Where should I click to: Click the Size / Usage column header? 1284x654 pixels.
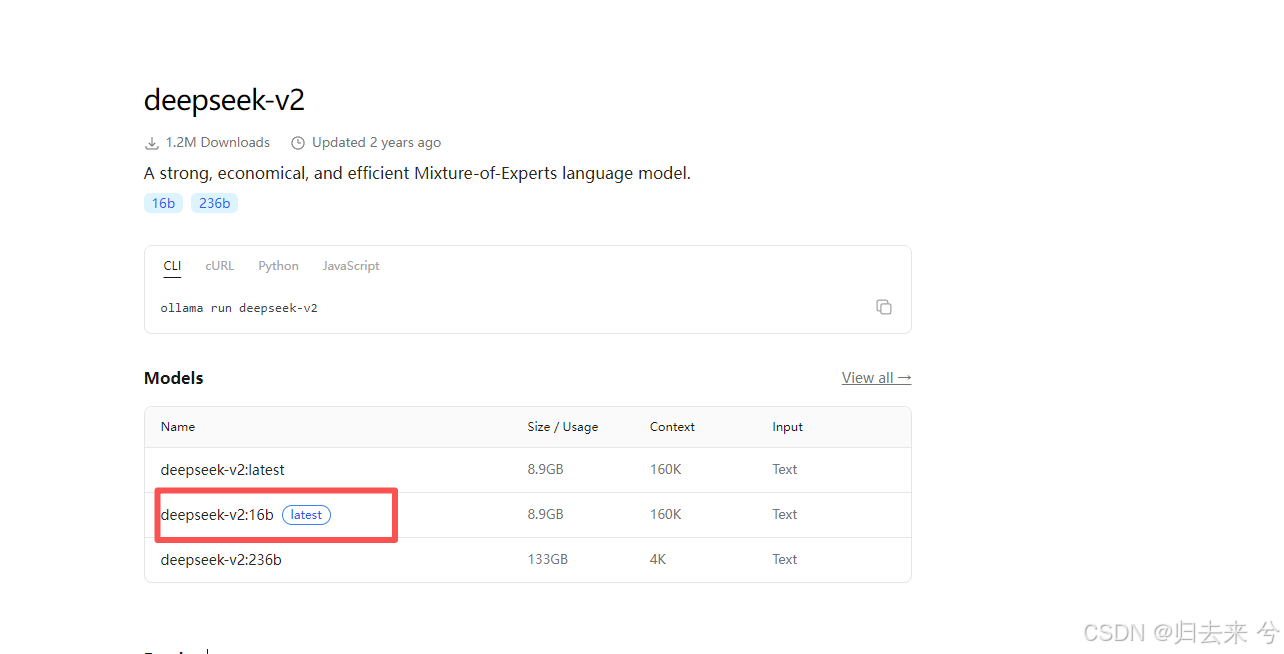click(563, 427)
